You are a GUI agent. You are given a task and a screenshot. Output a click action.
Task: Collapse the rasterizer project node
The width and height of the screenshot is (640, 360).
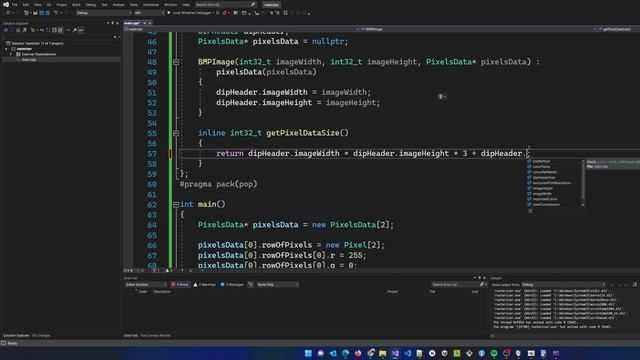[6, 49]
